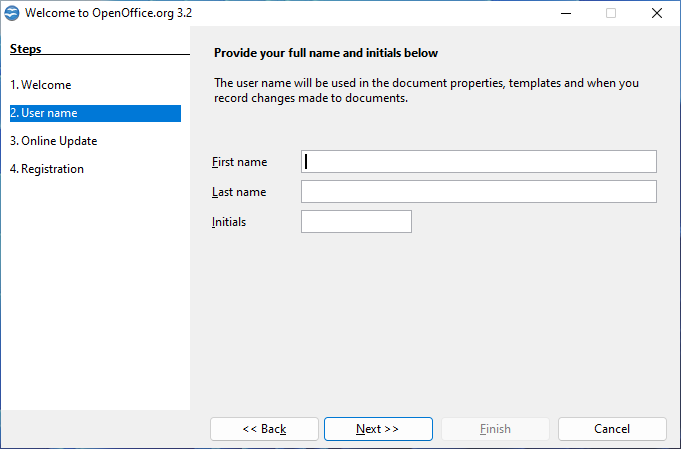Minimize the OpenOffice.org welcome window

[x=565, y=13]
